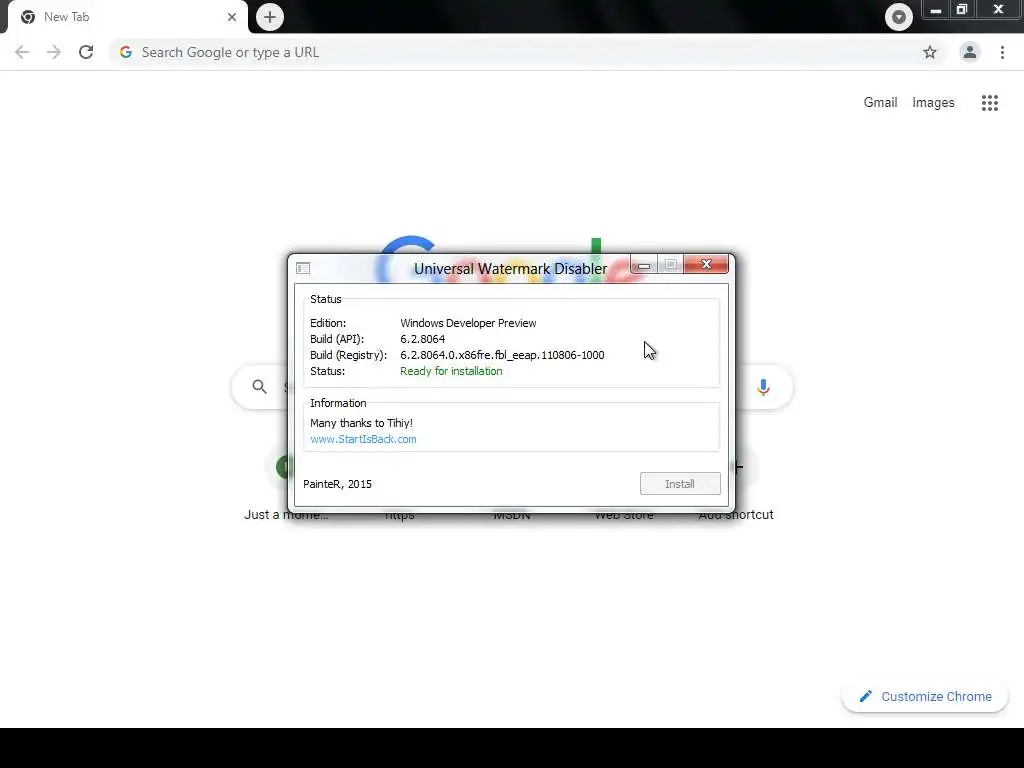This screenshot has width=1024, height=768.
Task: Close the New Tab tab
Action: 232,17
